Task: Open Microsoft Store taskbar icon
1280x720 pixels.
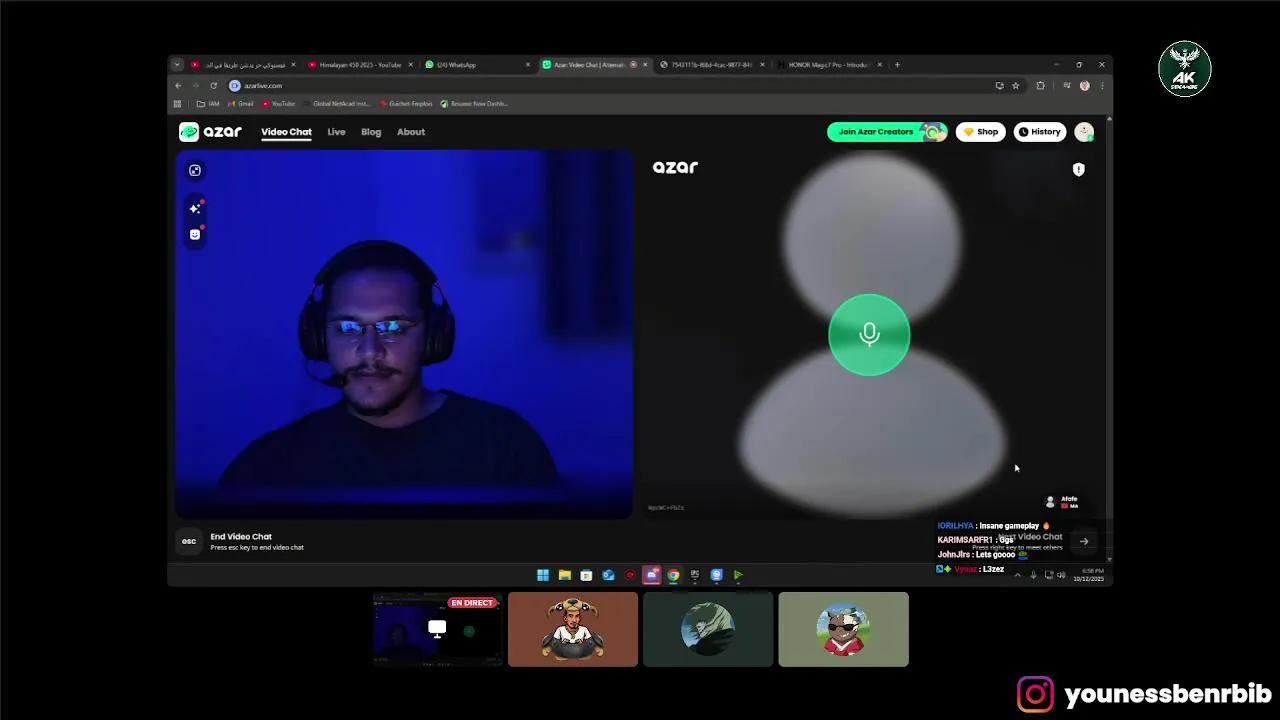Action: pos(586,575)
